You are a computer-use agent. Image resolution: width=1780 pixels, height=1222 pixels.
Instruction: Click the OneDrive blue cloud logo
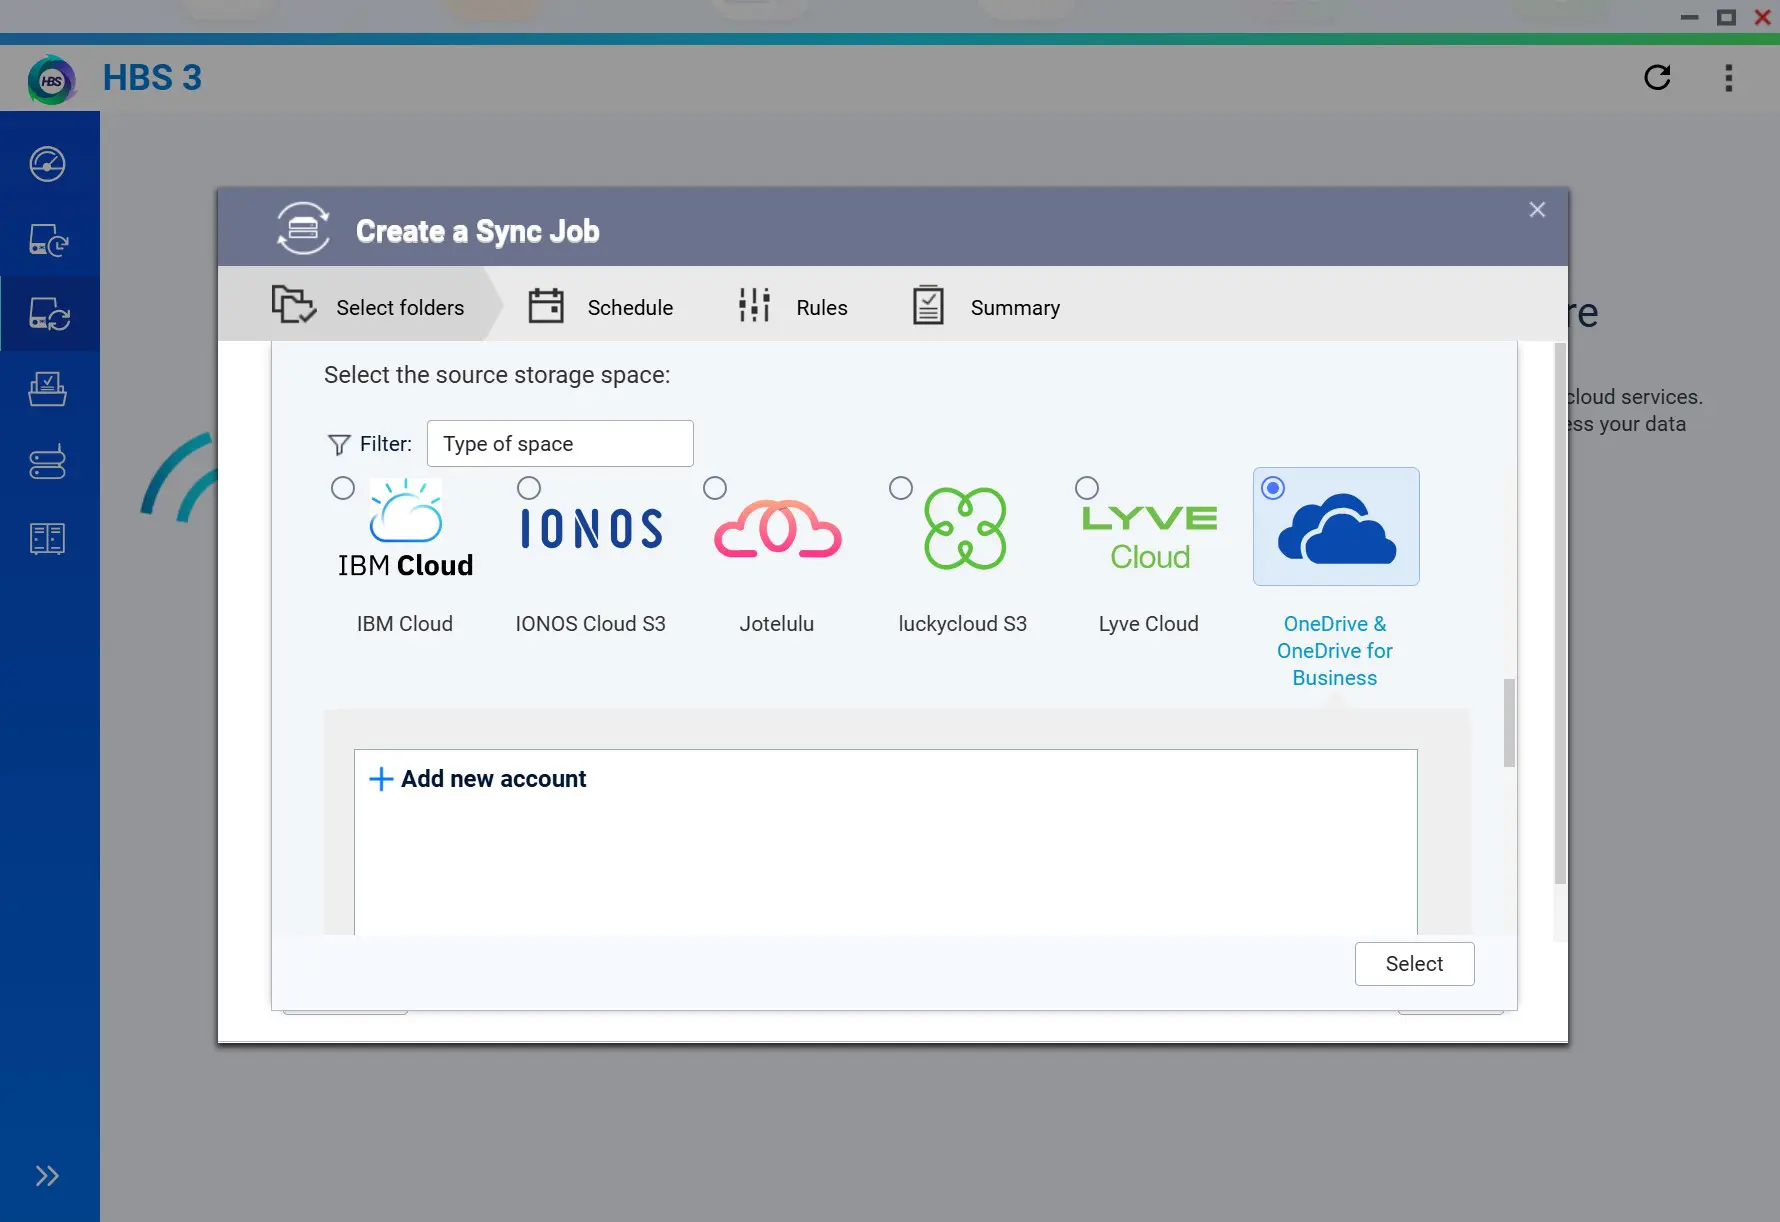point(1337,529)
